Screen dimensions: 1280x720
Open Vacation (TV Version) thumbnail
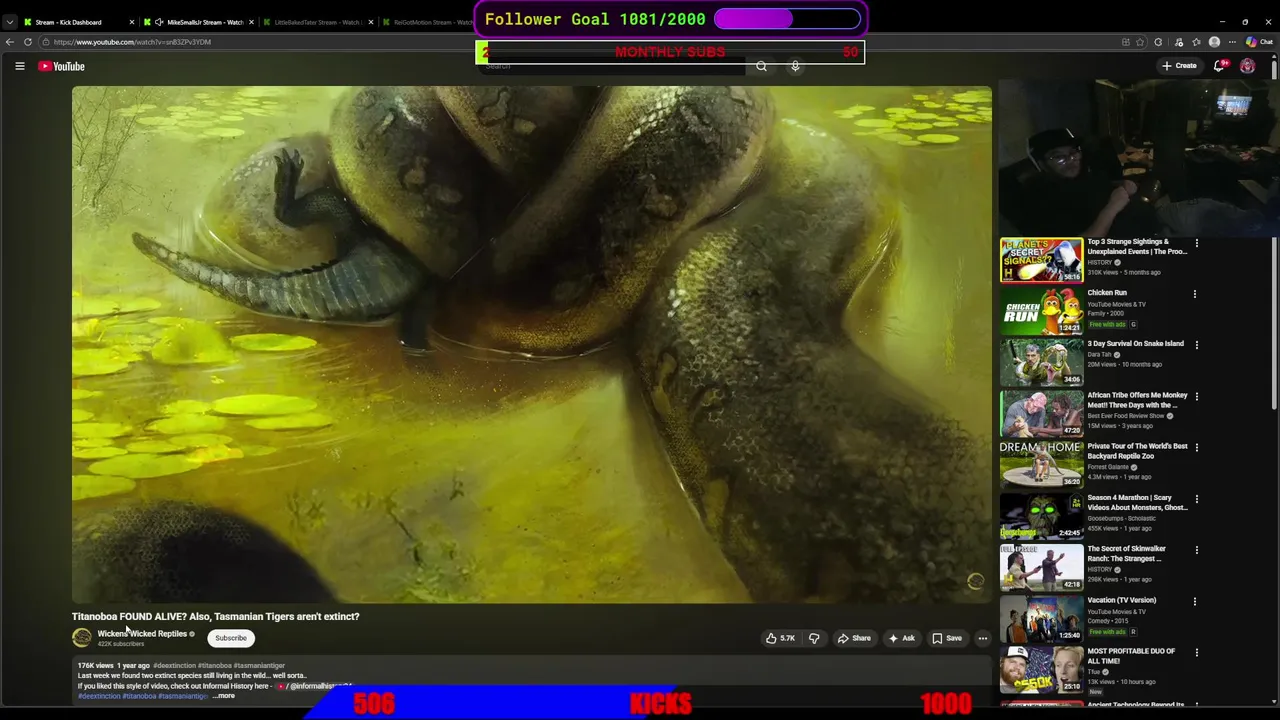coord(1041,618)
